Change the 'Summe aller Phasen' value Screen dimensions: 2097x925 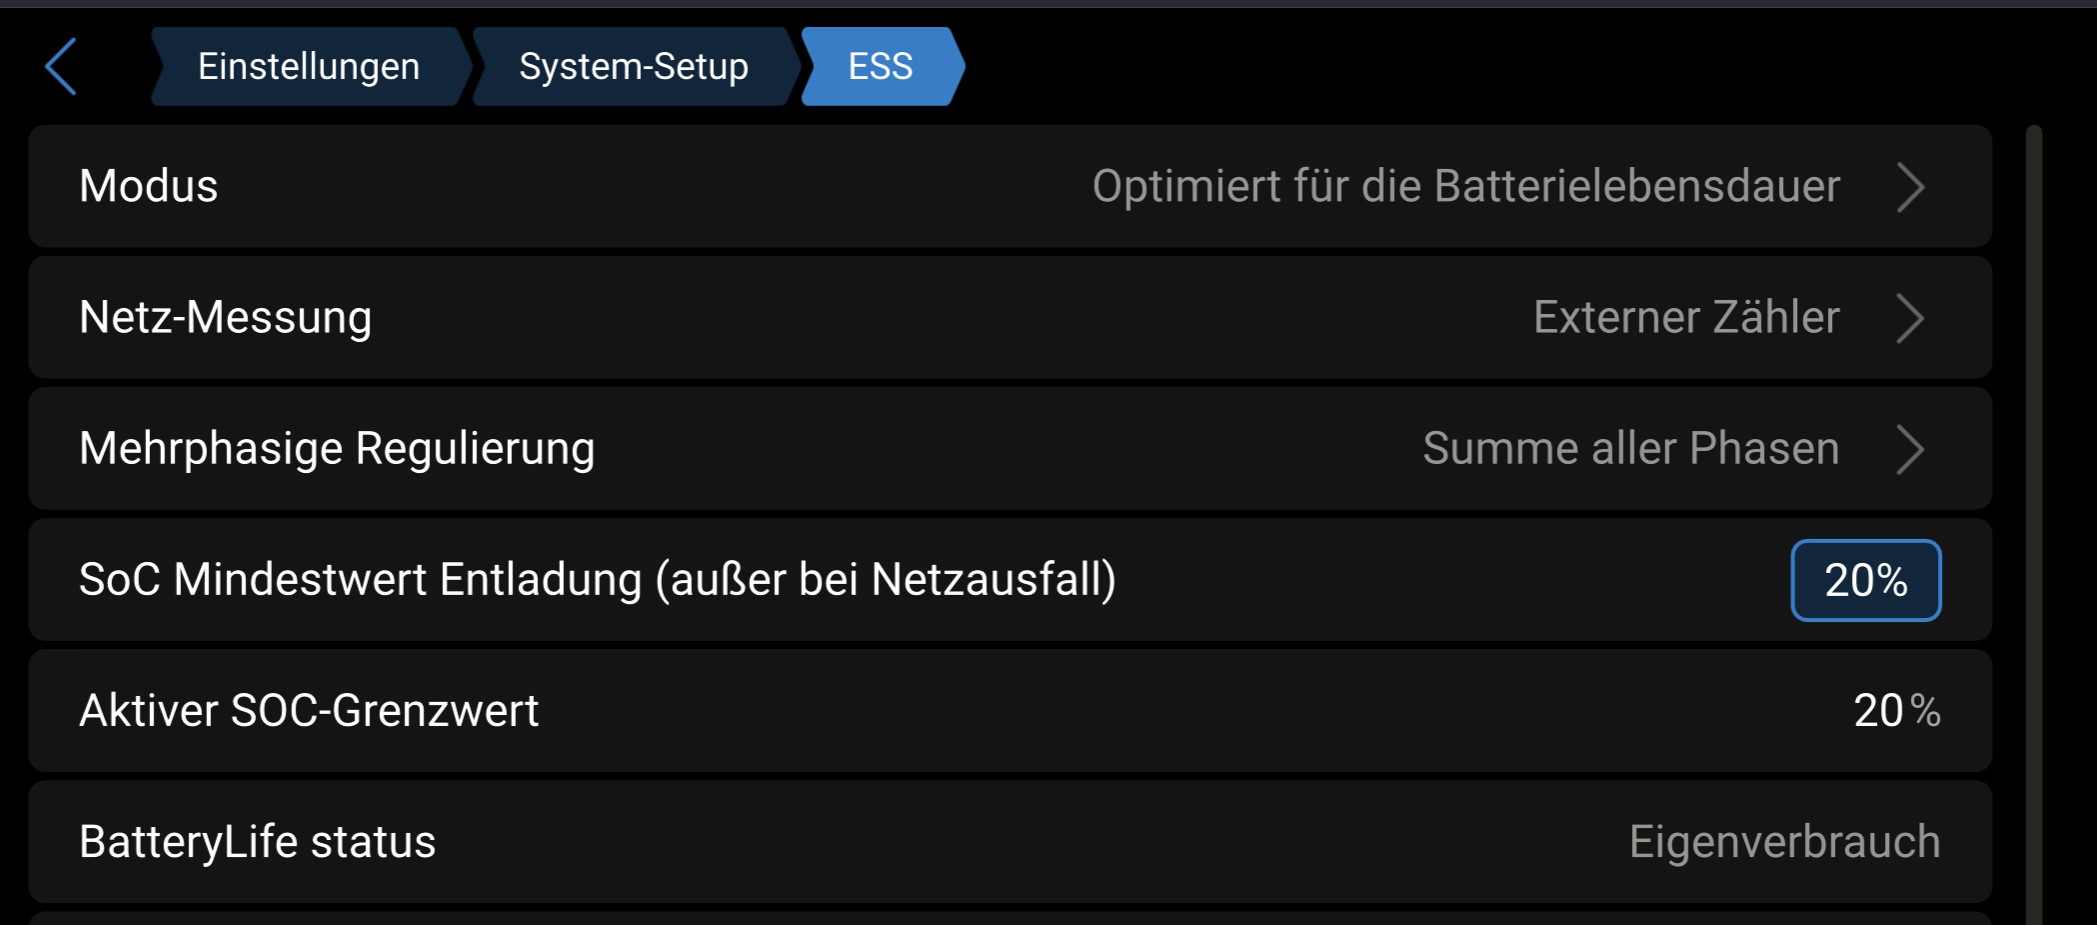(1630, 449)
